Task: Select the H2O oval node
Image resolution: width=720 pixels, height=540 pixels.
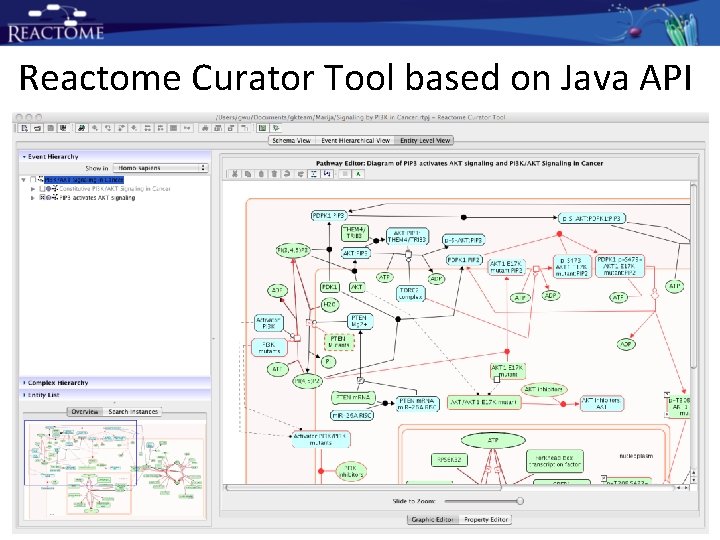Action: pos(330,304)
